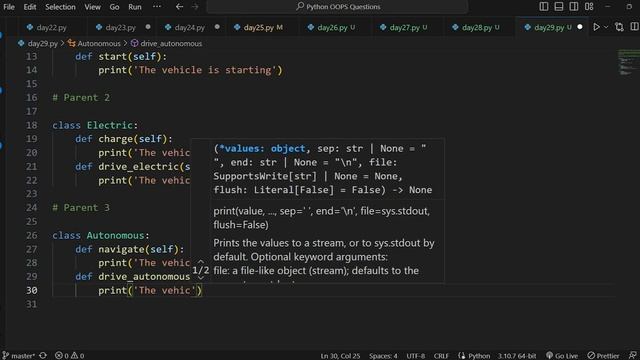Click 'class Autonomous:' line

pos(101,236)
